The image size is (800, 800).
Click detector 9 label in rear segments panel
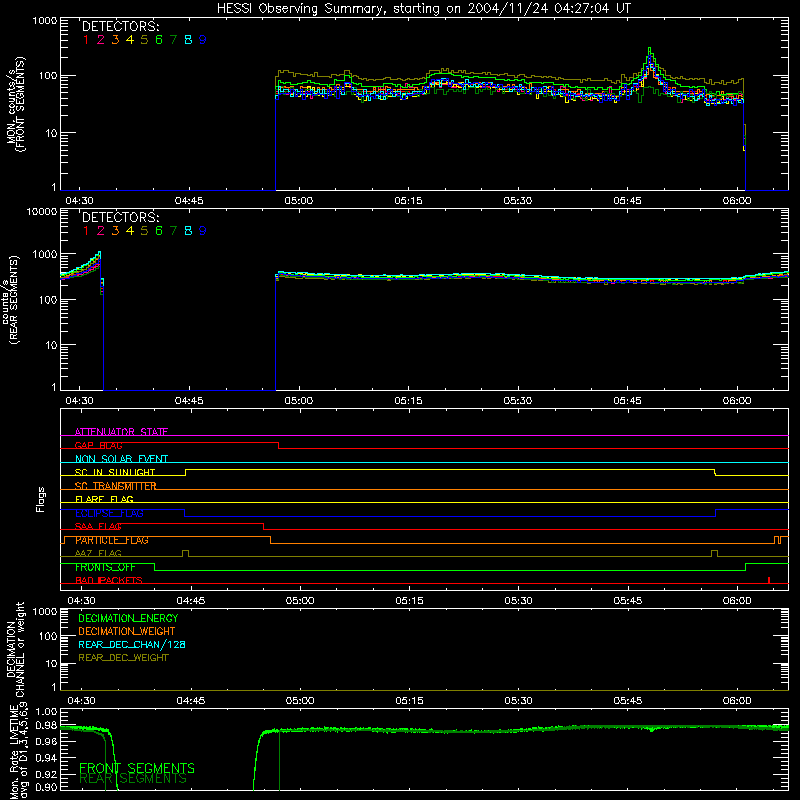203,231
